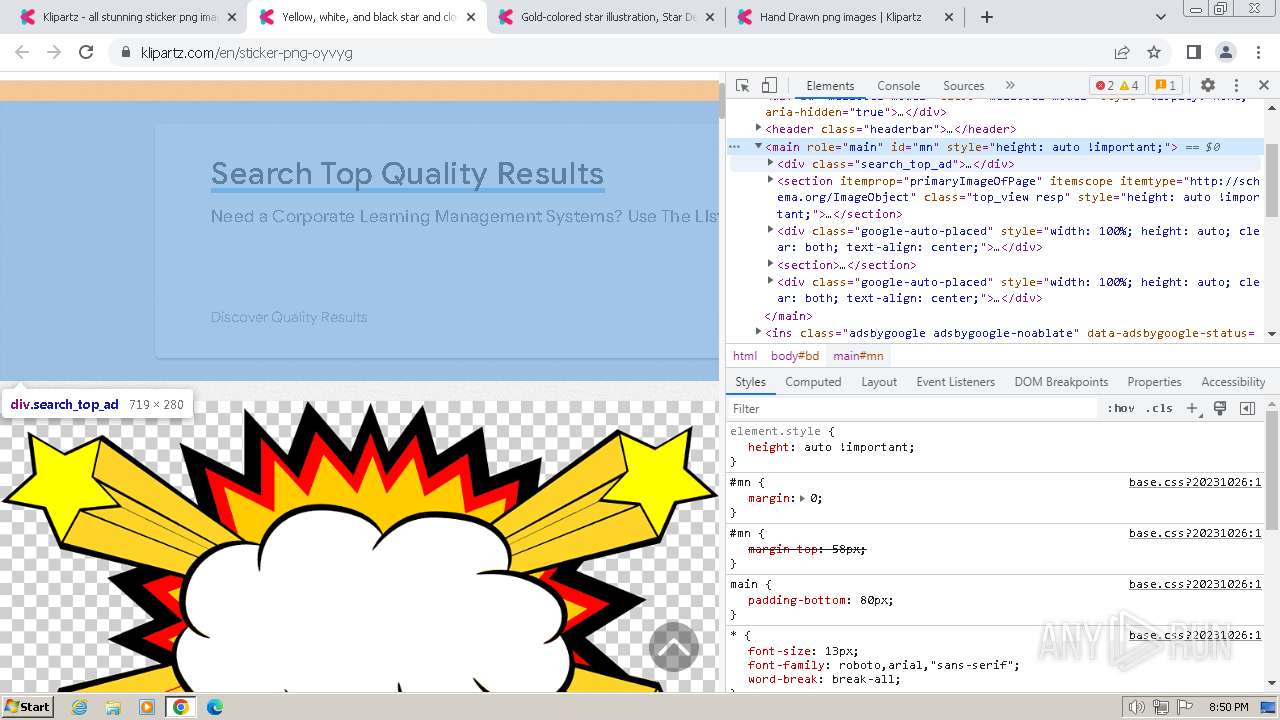Open the Computed styles tab
1280x720 pixels.
tap(813, 382)
